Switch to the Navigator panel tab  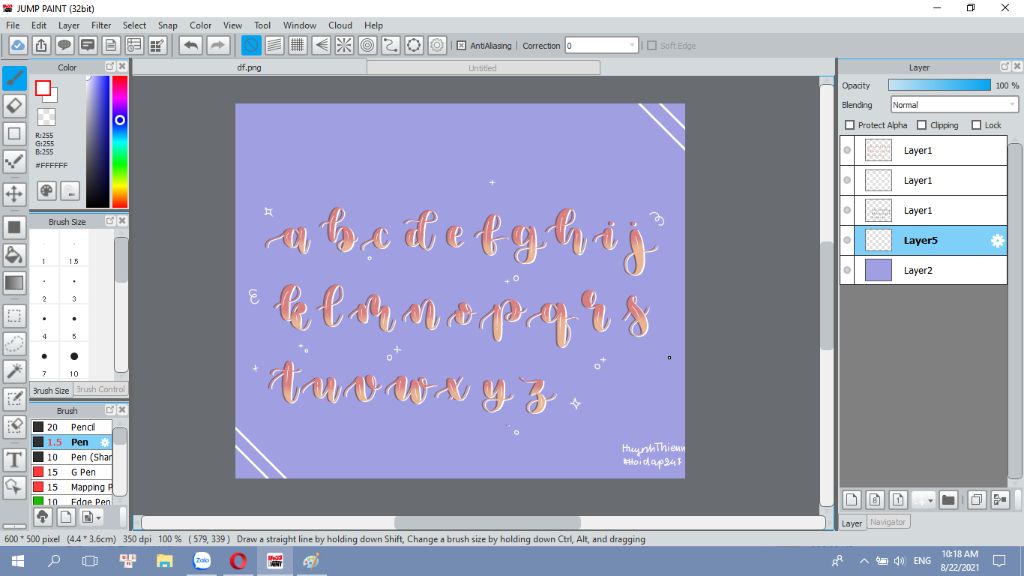click(x=888, y=522)
